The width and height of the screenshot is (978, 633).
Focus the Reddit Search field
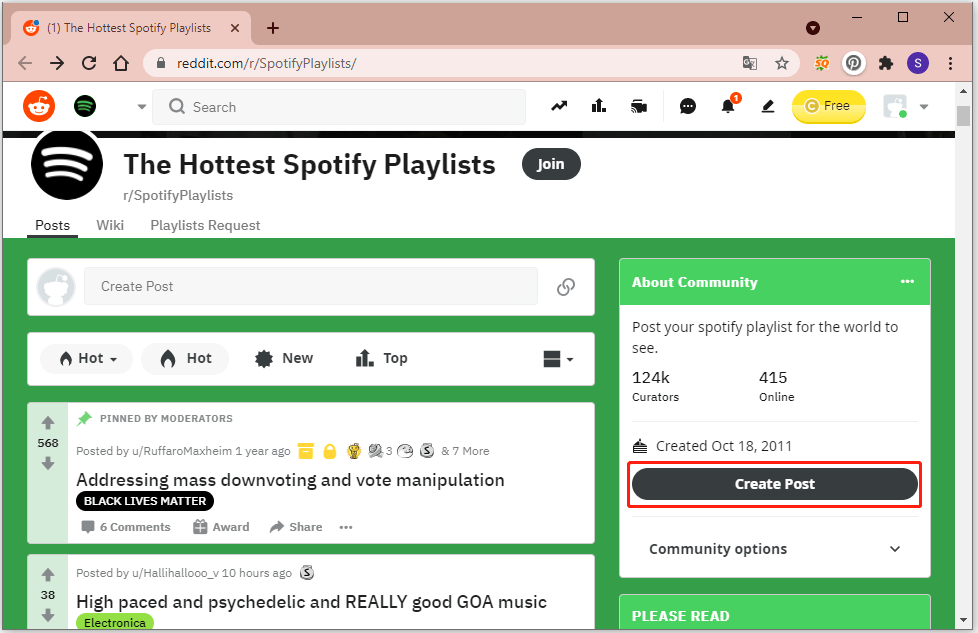pos(339,107)
